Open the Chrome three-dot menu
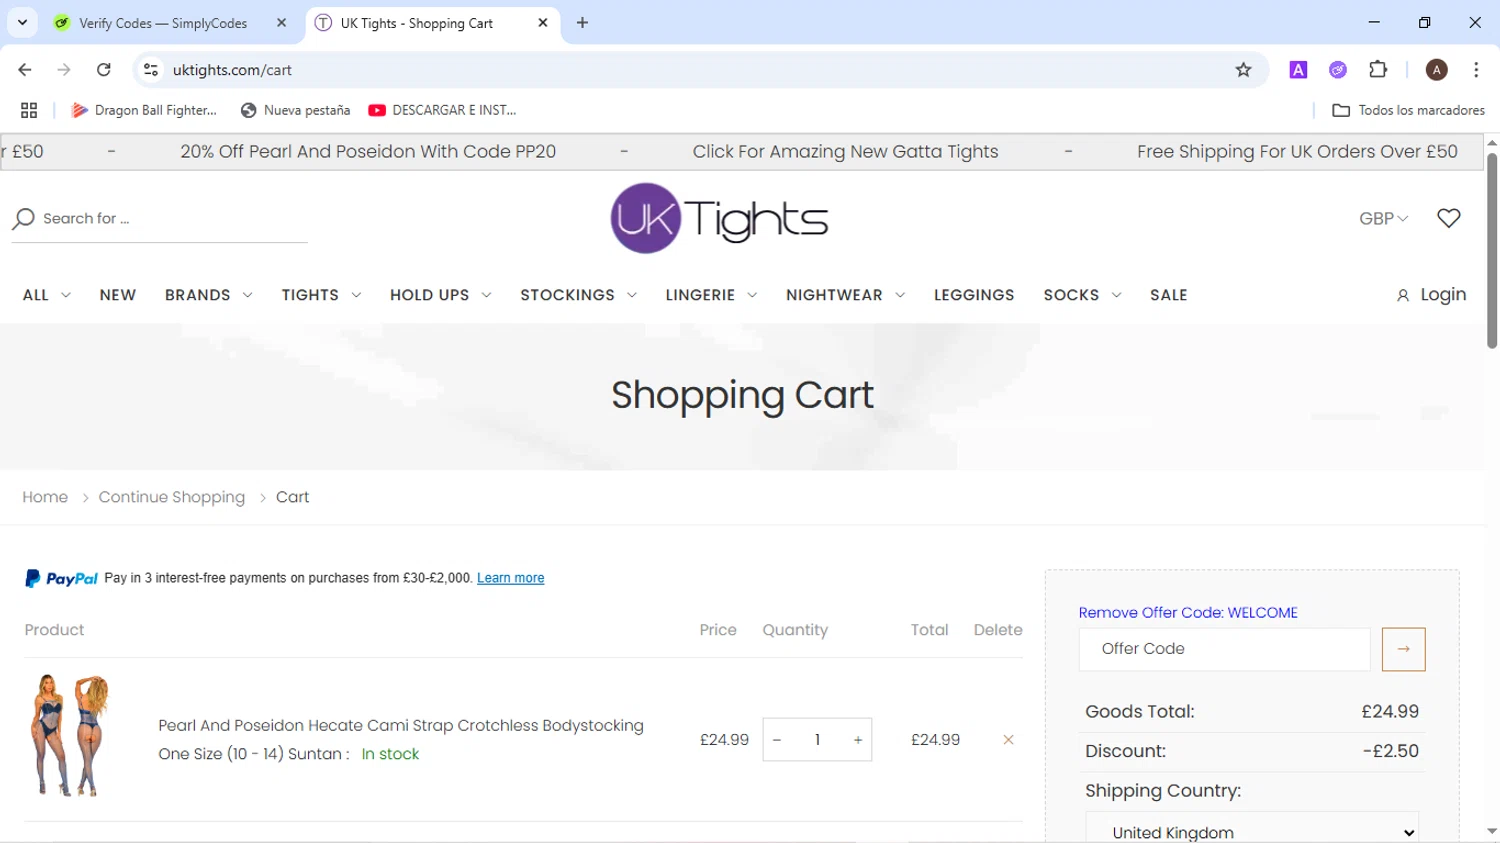 (x=1476, y=70)
